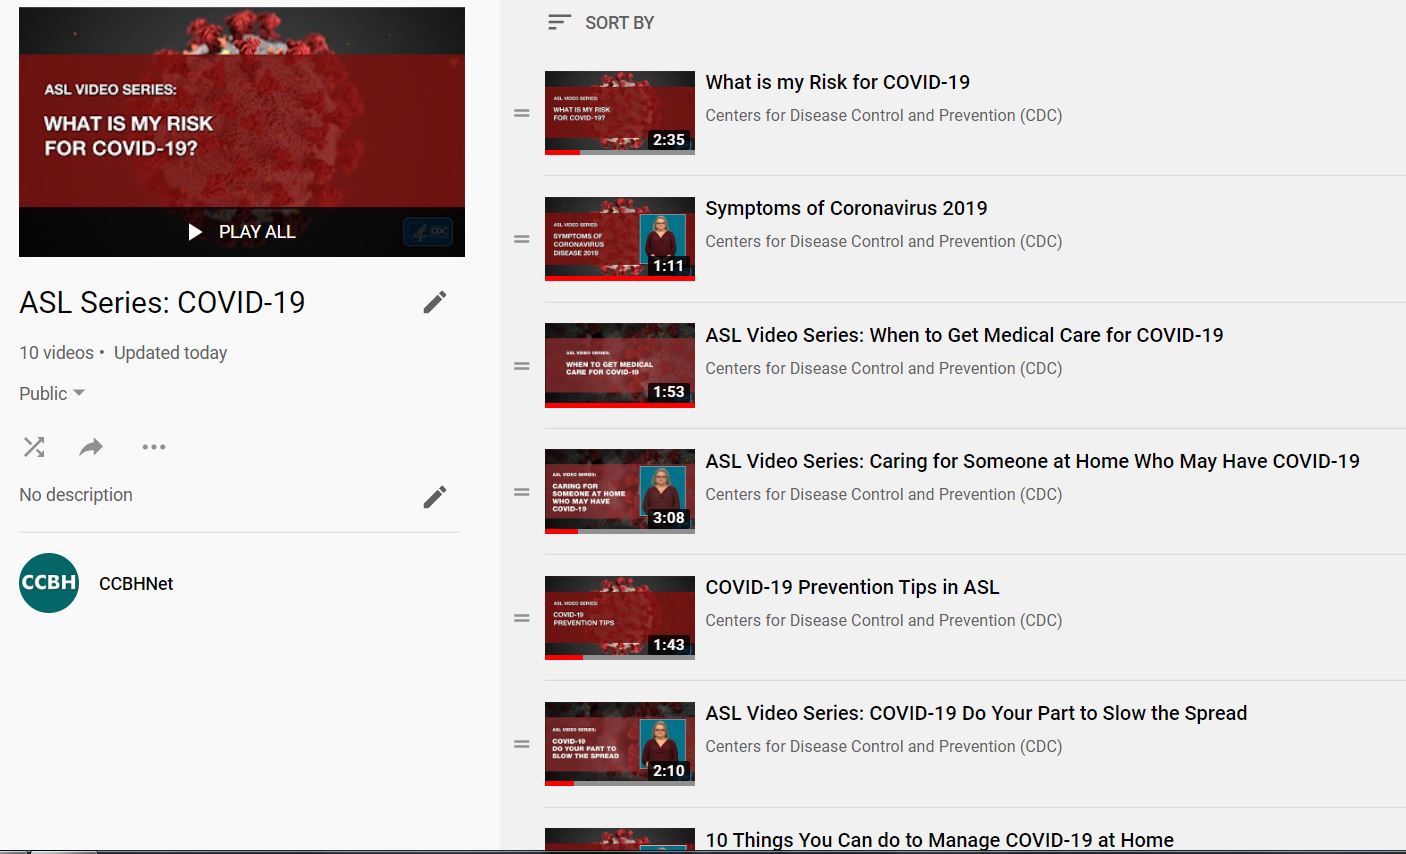Grab the drag handle for Caring for Someone at Home

[522, 492]
